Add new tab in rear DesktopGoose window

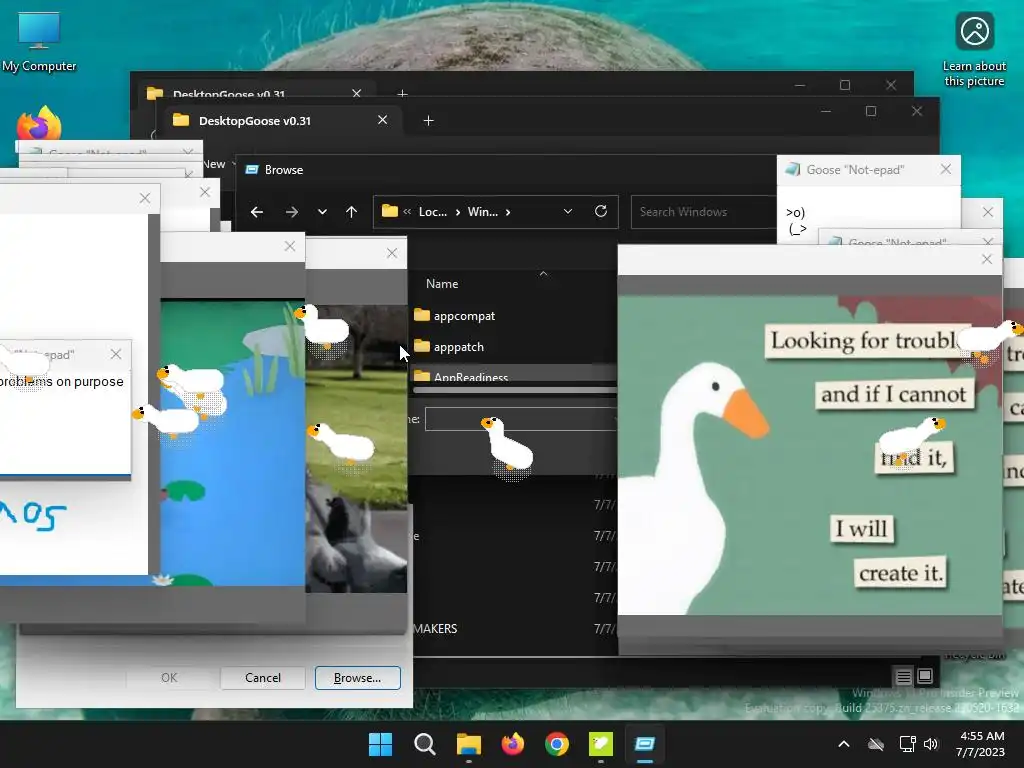402,94
